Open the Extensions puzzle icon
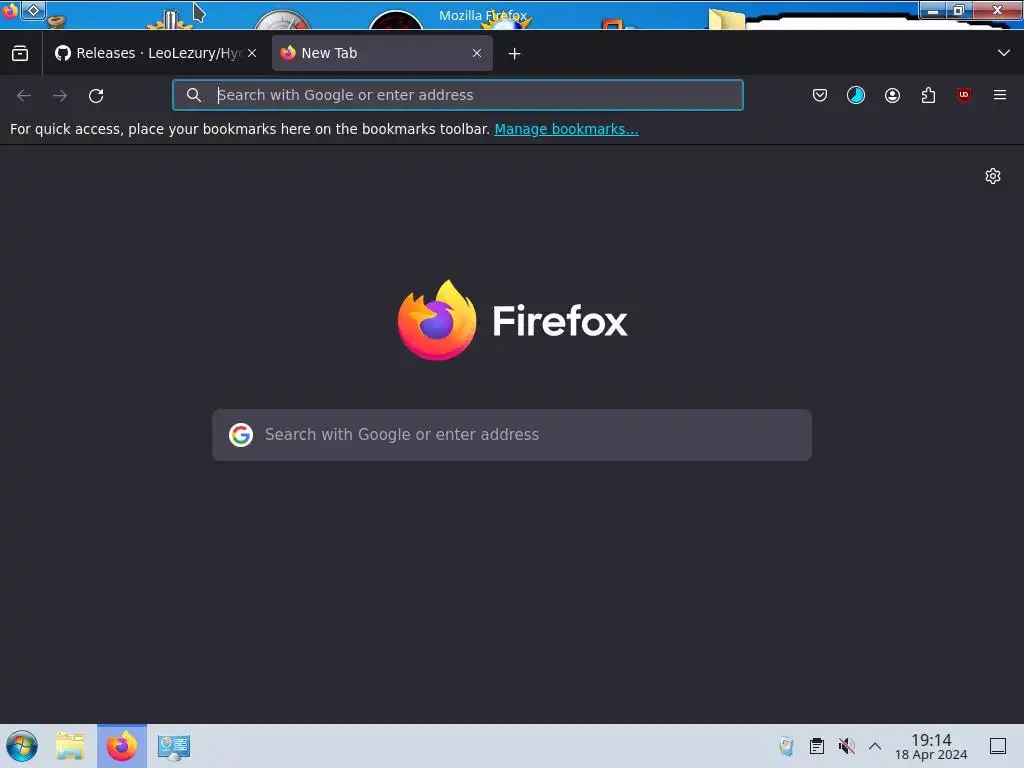 click(x=928, y=95)
